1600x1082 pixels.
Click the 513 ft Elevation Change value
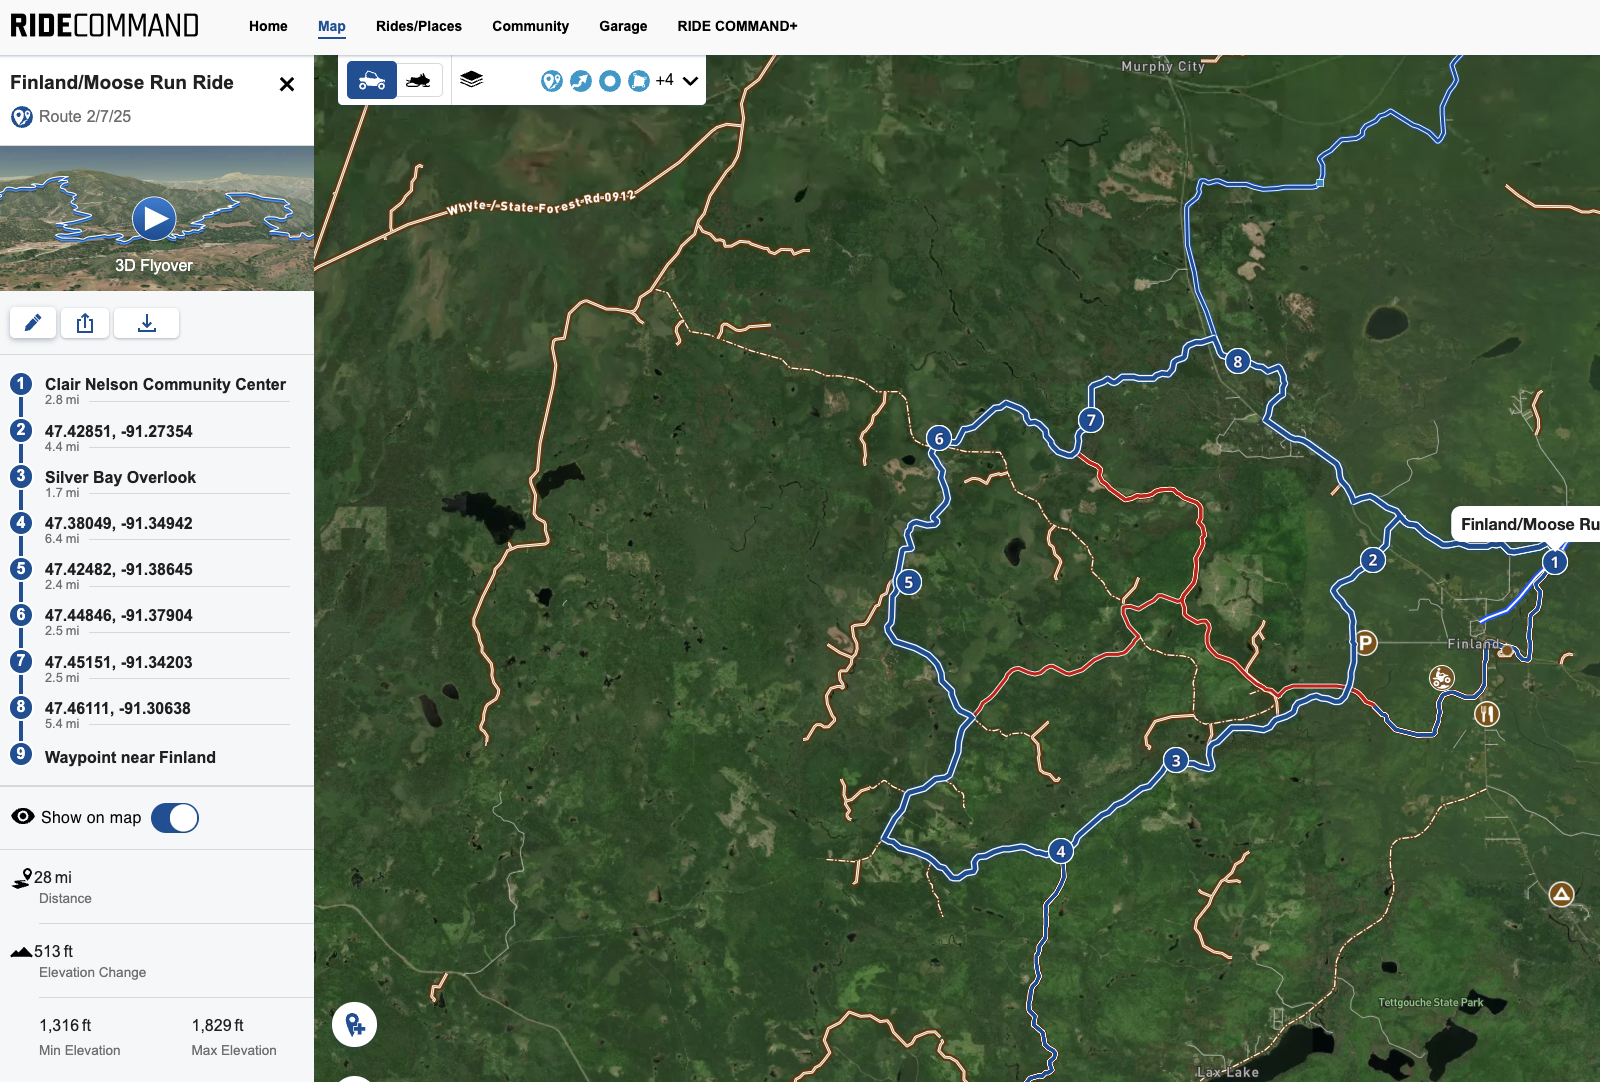(54, 951)
